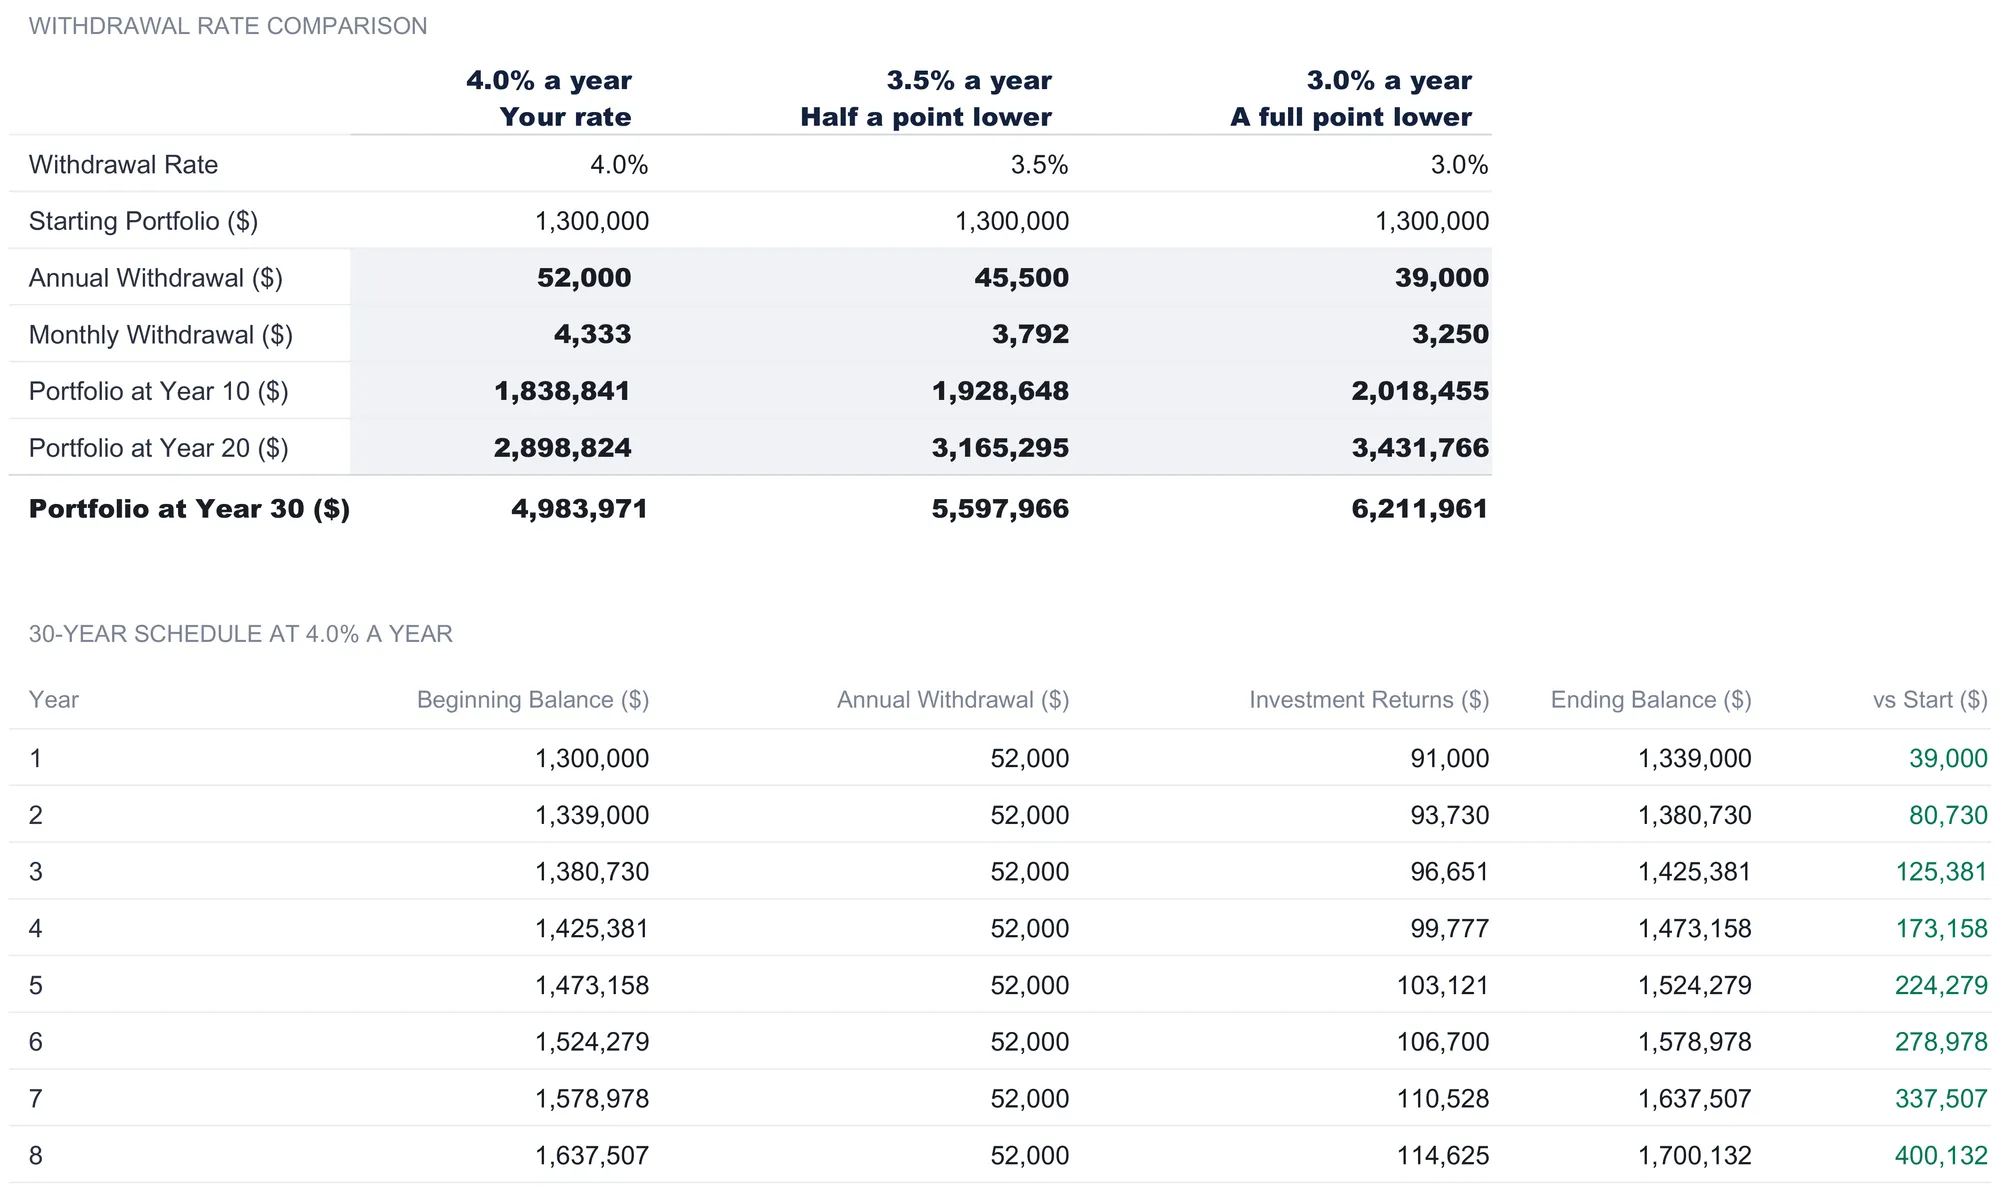Click the 'Half a point lower' label
The width and height of the screenshot is (2000, 1192).
click(926, 117)
